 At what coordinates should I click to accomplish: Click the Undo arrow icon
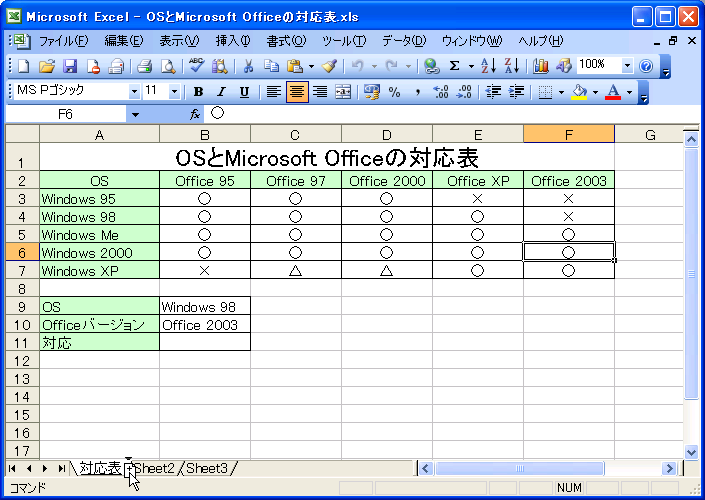[357, 66]
